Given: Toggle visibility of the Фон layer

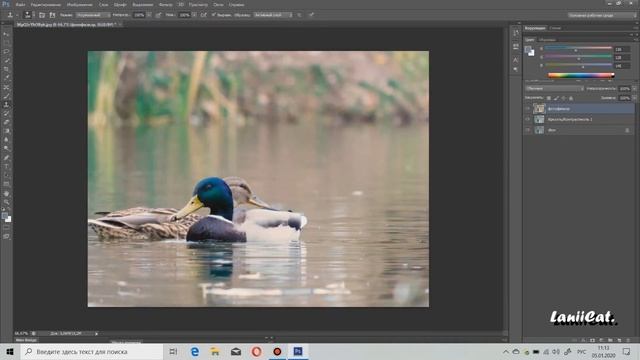Looking at the screenshot, I should pos(527,130).
